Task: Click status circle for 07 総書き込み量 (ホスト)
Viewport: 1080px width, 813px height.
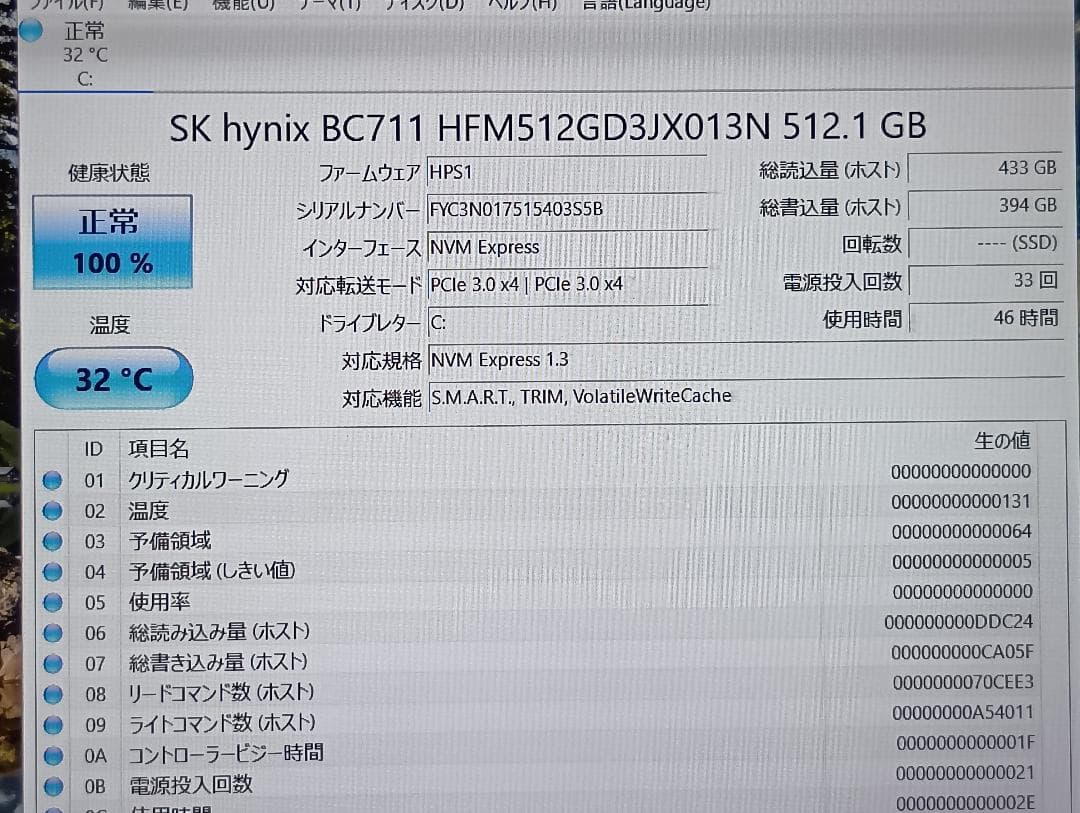Action: click(x=53, y=663)
